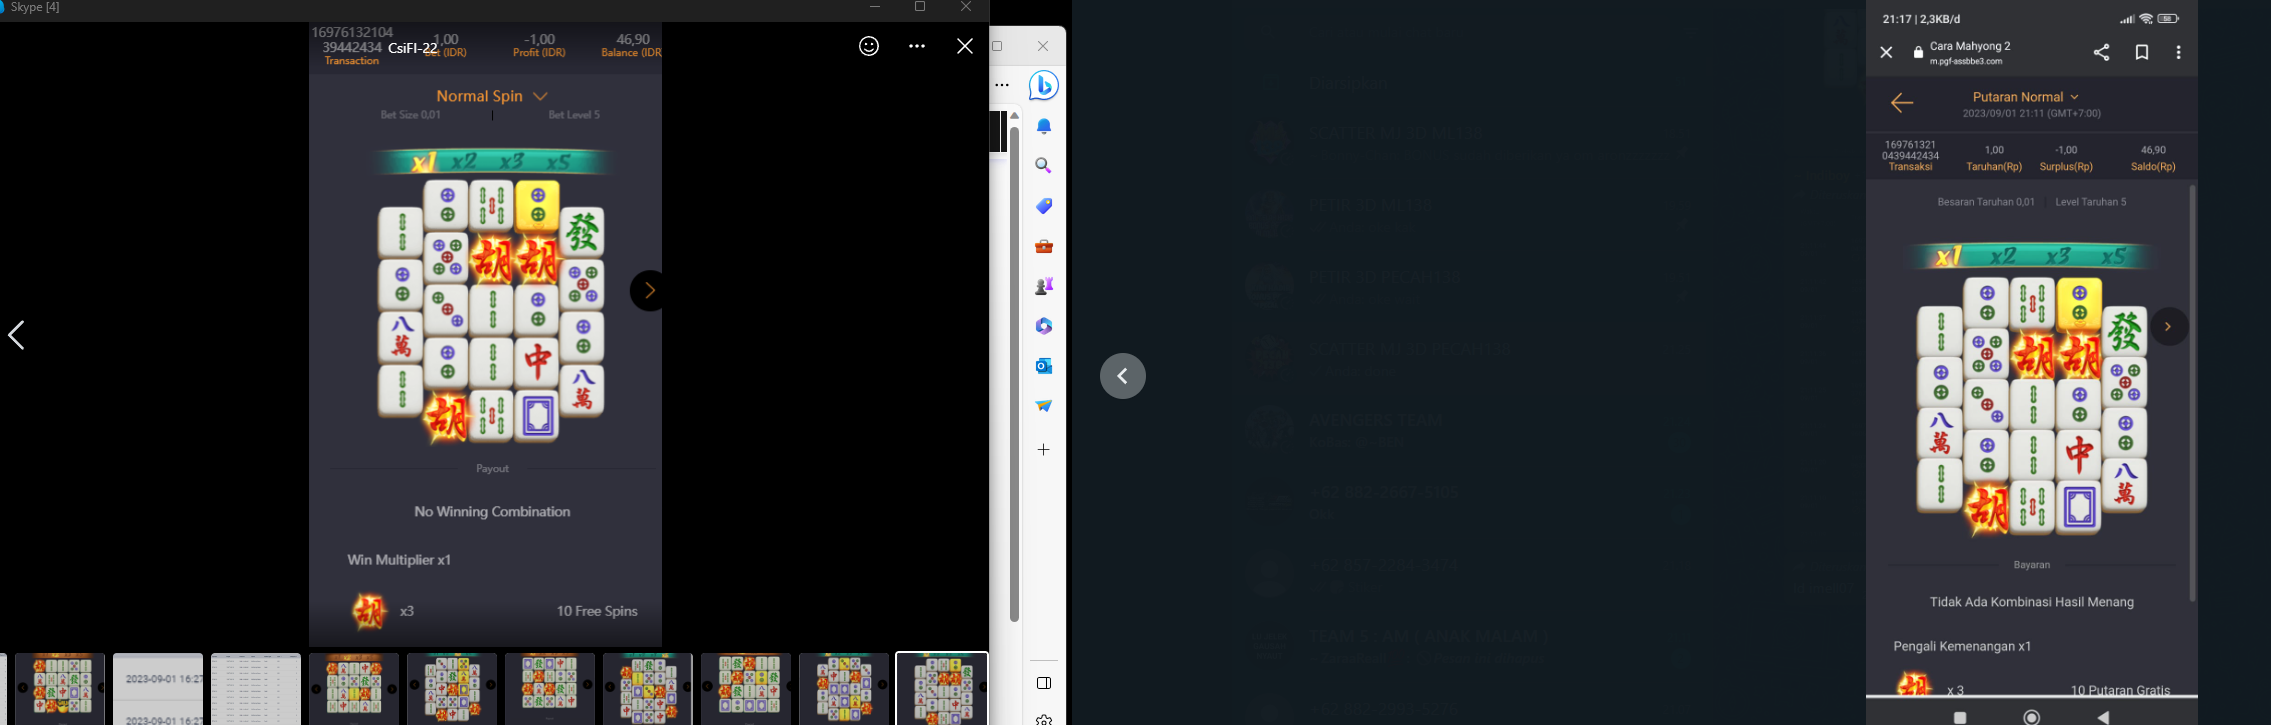Click the 'Surplus(Rp)' label on phone

pyautogui.click(x=2066, y=167)
